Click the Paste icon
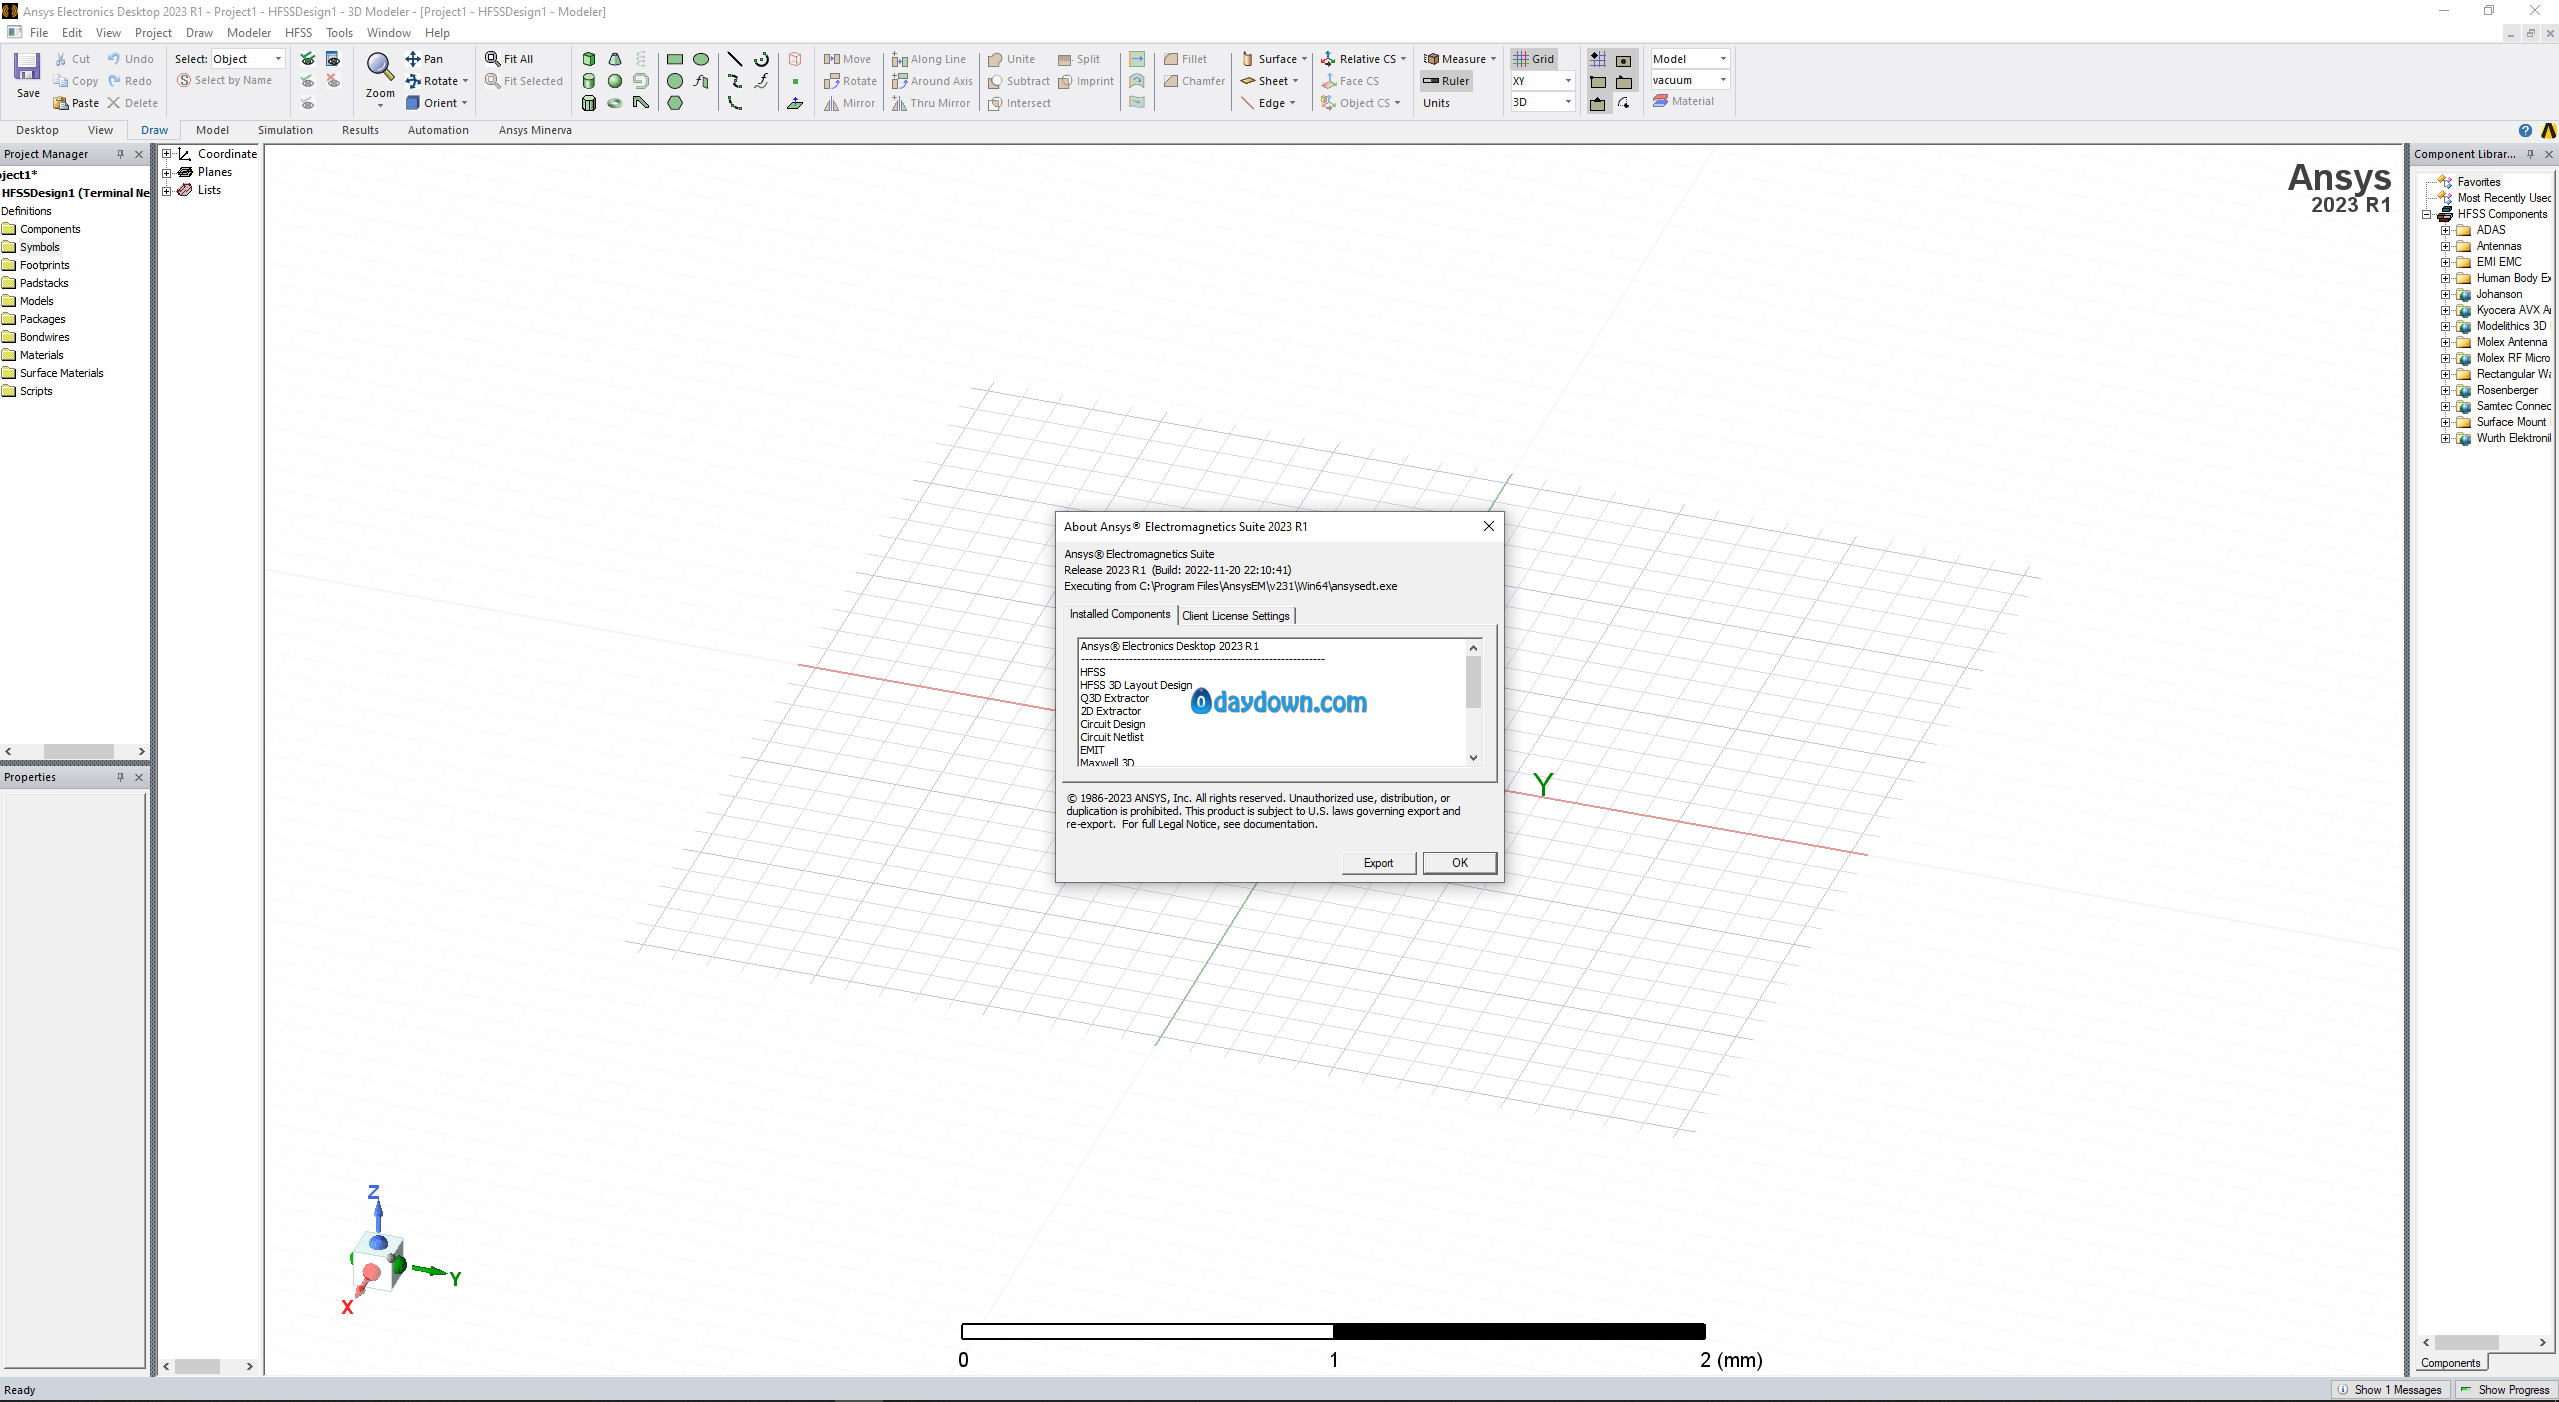2559x1402 pixels. pyautogui.click(x=61, y=103)
